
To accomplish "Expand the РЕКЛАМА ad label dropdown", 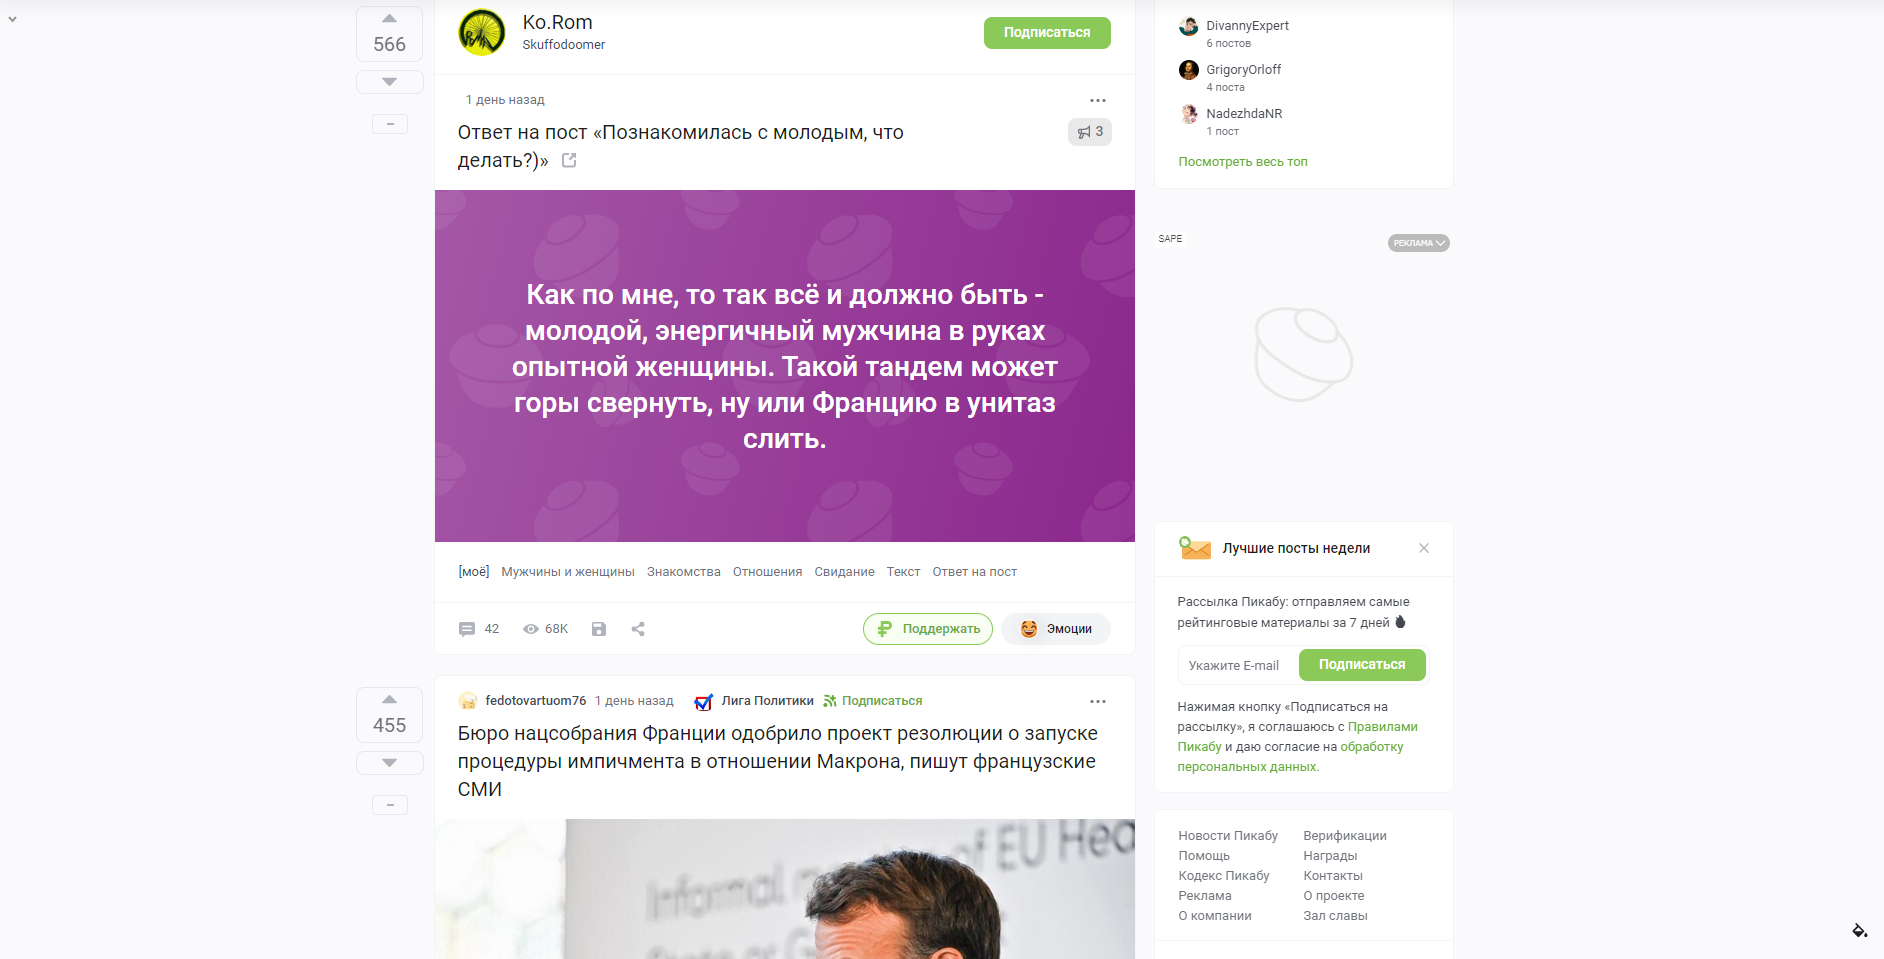I will (x=1418, y=243).
